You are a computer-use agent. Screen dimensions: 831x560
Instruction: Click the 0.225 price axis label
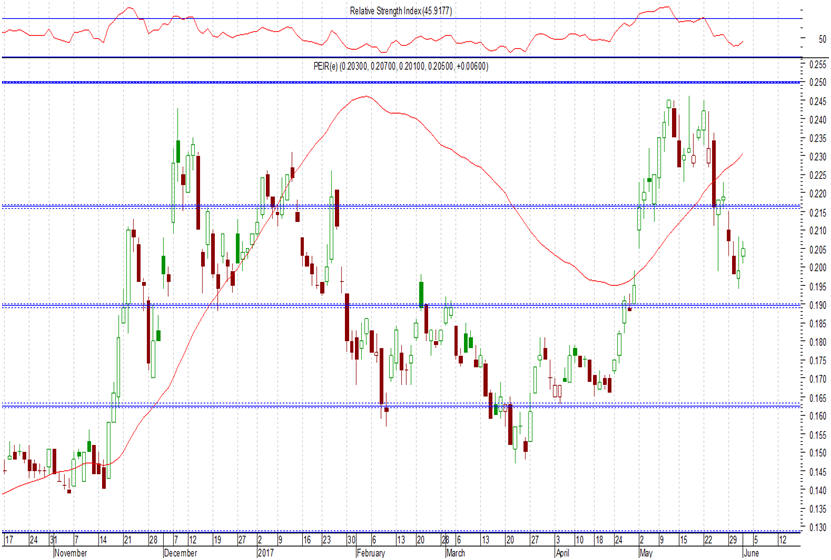[x=818, y=175]
